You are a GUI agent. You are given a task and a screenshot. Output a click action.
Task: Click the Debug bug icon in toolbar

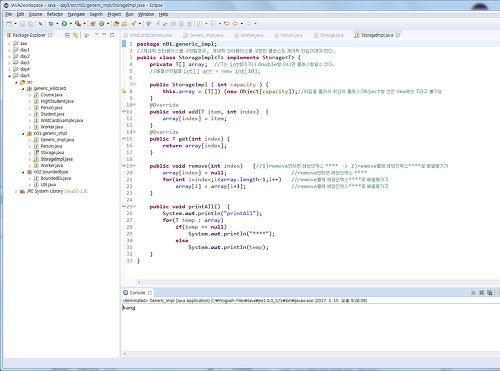(51, 24)
